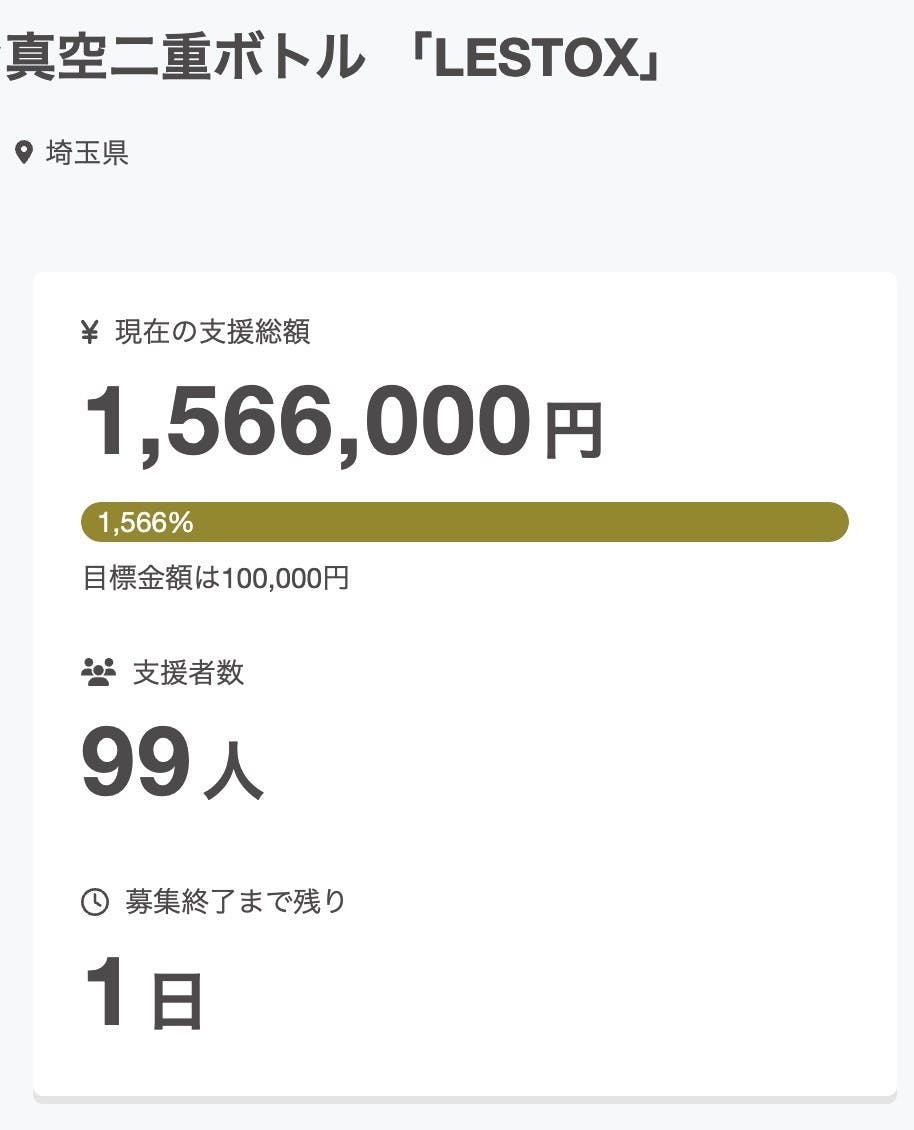The image size is (914, 1130).
Task: Click the location pin icon
Action: tap(24, 153)
